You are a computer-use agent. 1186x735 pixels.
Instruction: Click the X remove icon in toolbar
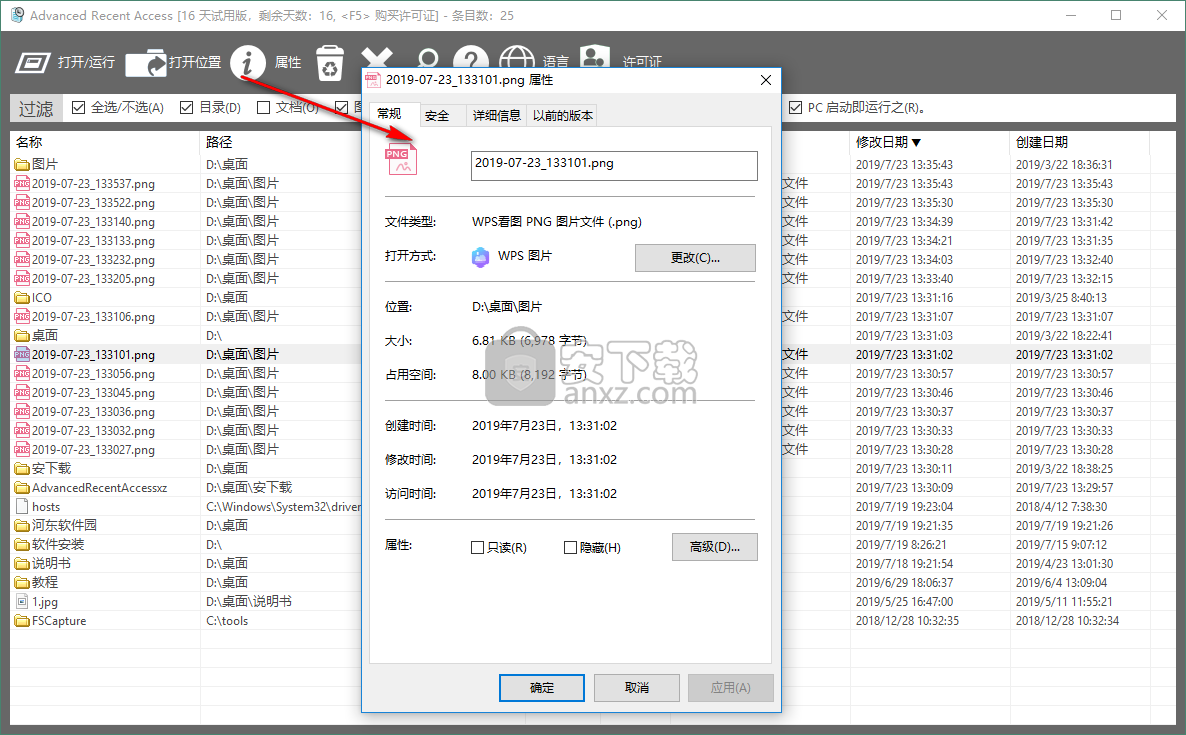(377, 57)
